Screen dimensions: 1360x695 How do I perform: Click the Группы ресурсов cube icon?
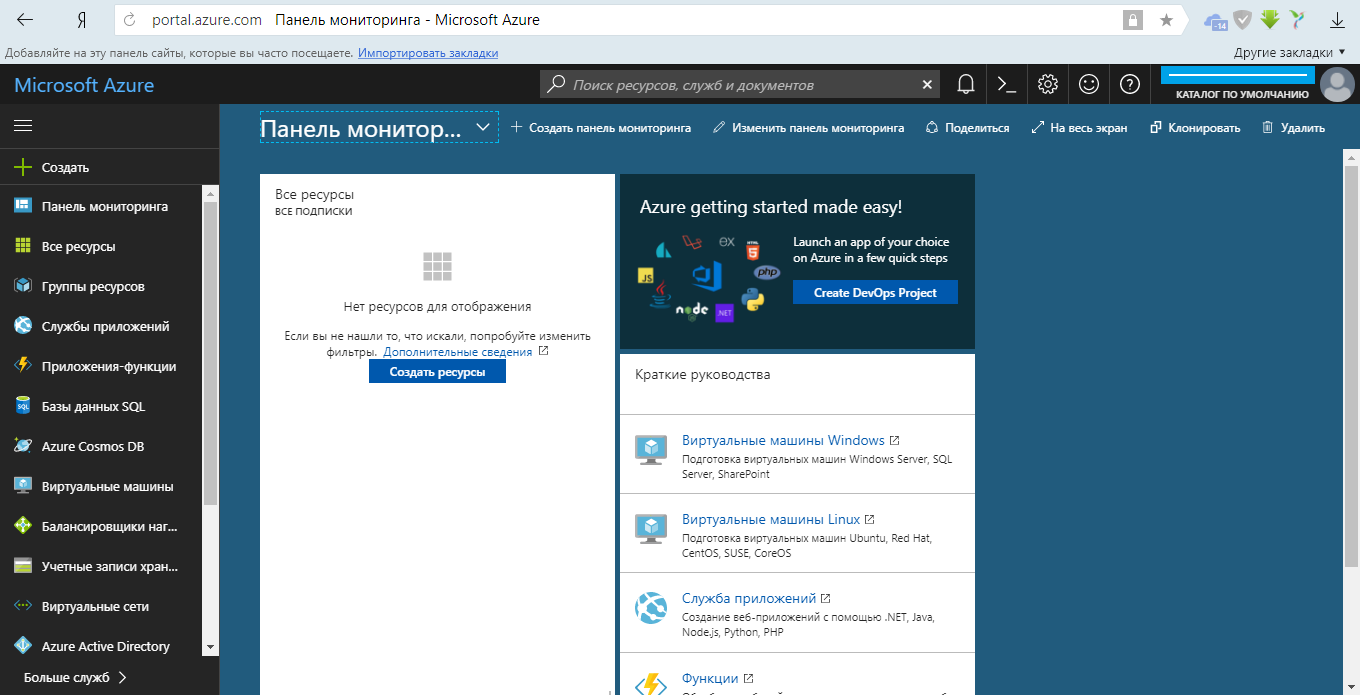point(23,286)
